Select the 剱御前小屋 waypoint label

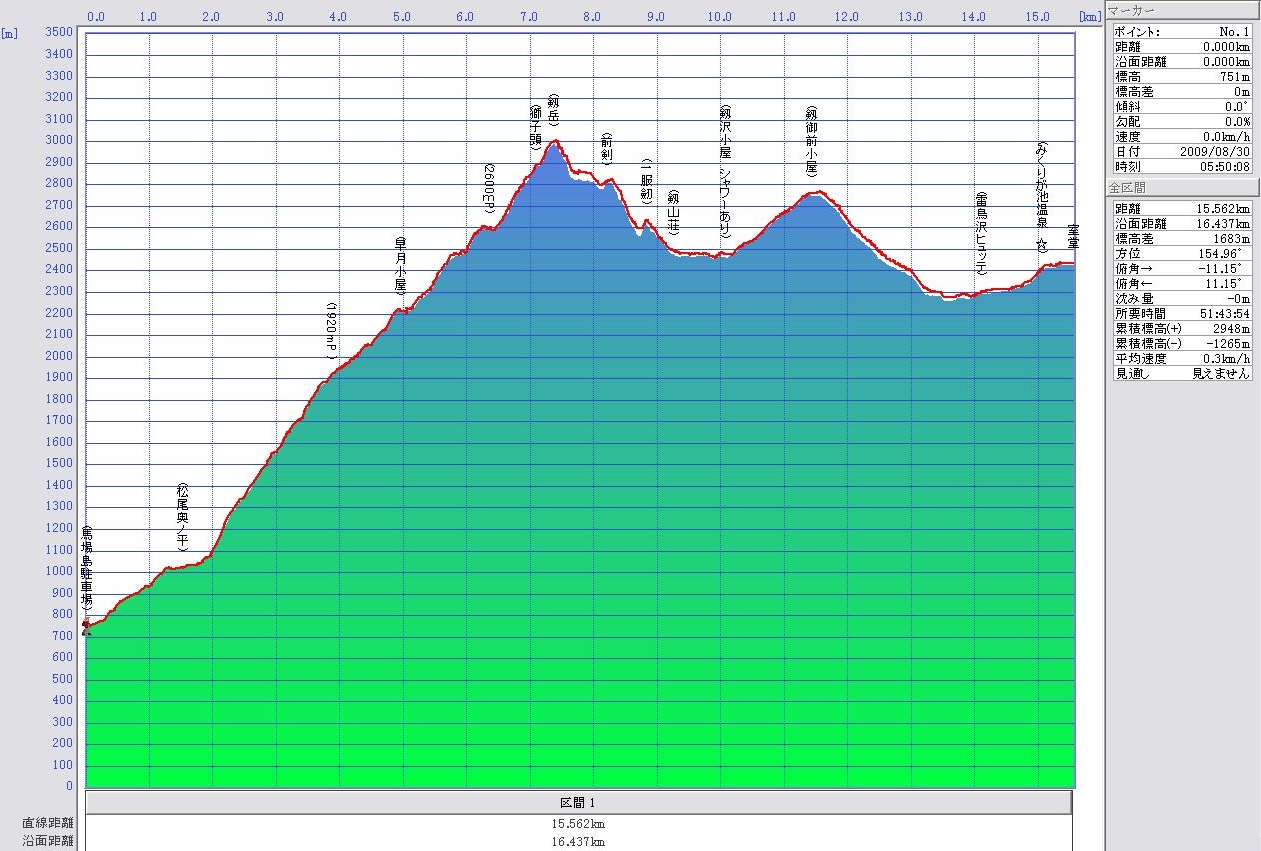(811, 140)
